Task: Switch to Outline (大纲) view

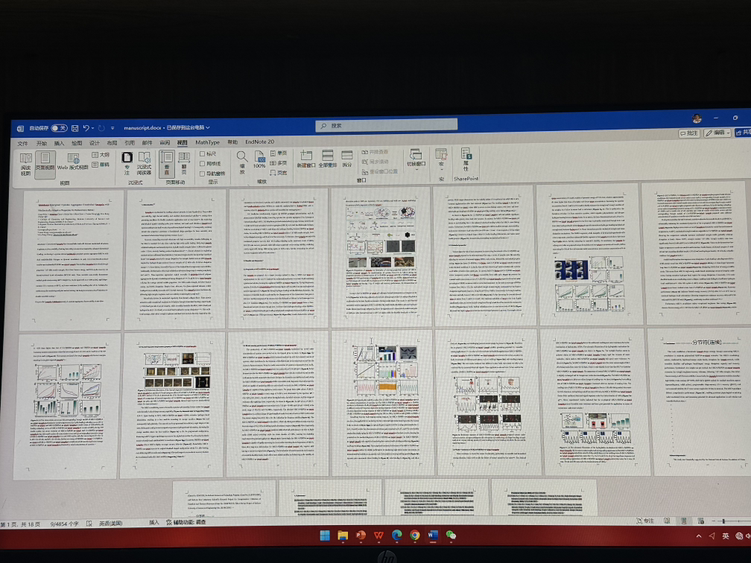Action: click(101, 155)
